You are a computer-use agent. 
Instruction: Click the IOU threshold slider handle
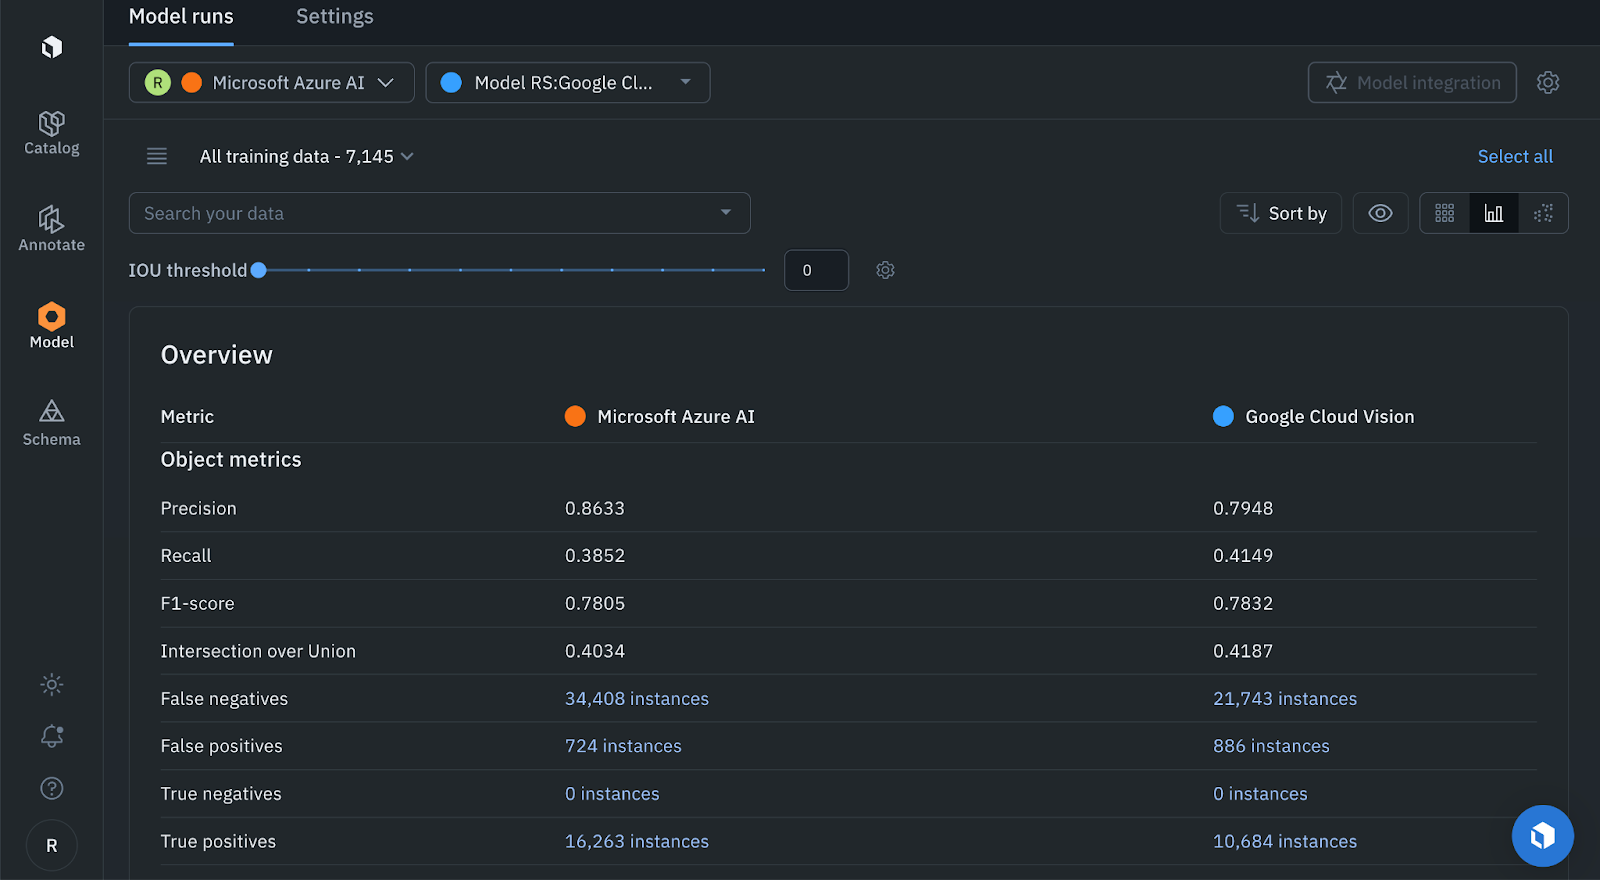(x=259, y=270)
